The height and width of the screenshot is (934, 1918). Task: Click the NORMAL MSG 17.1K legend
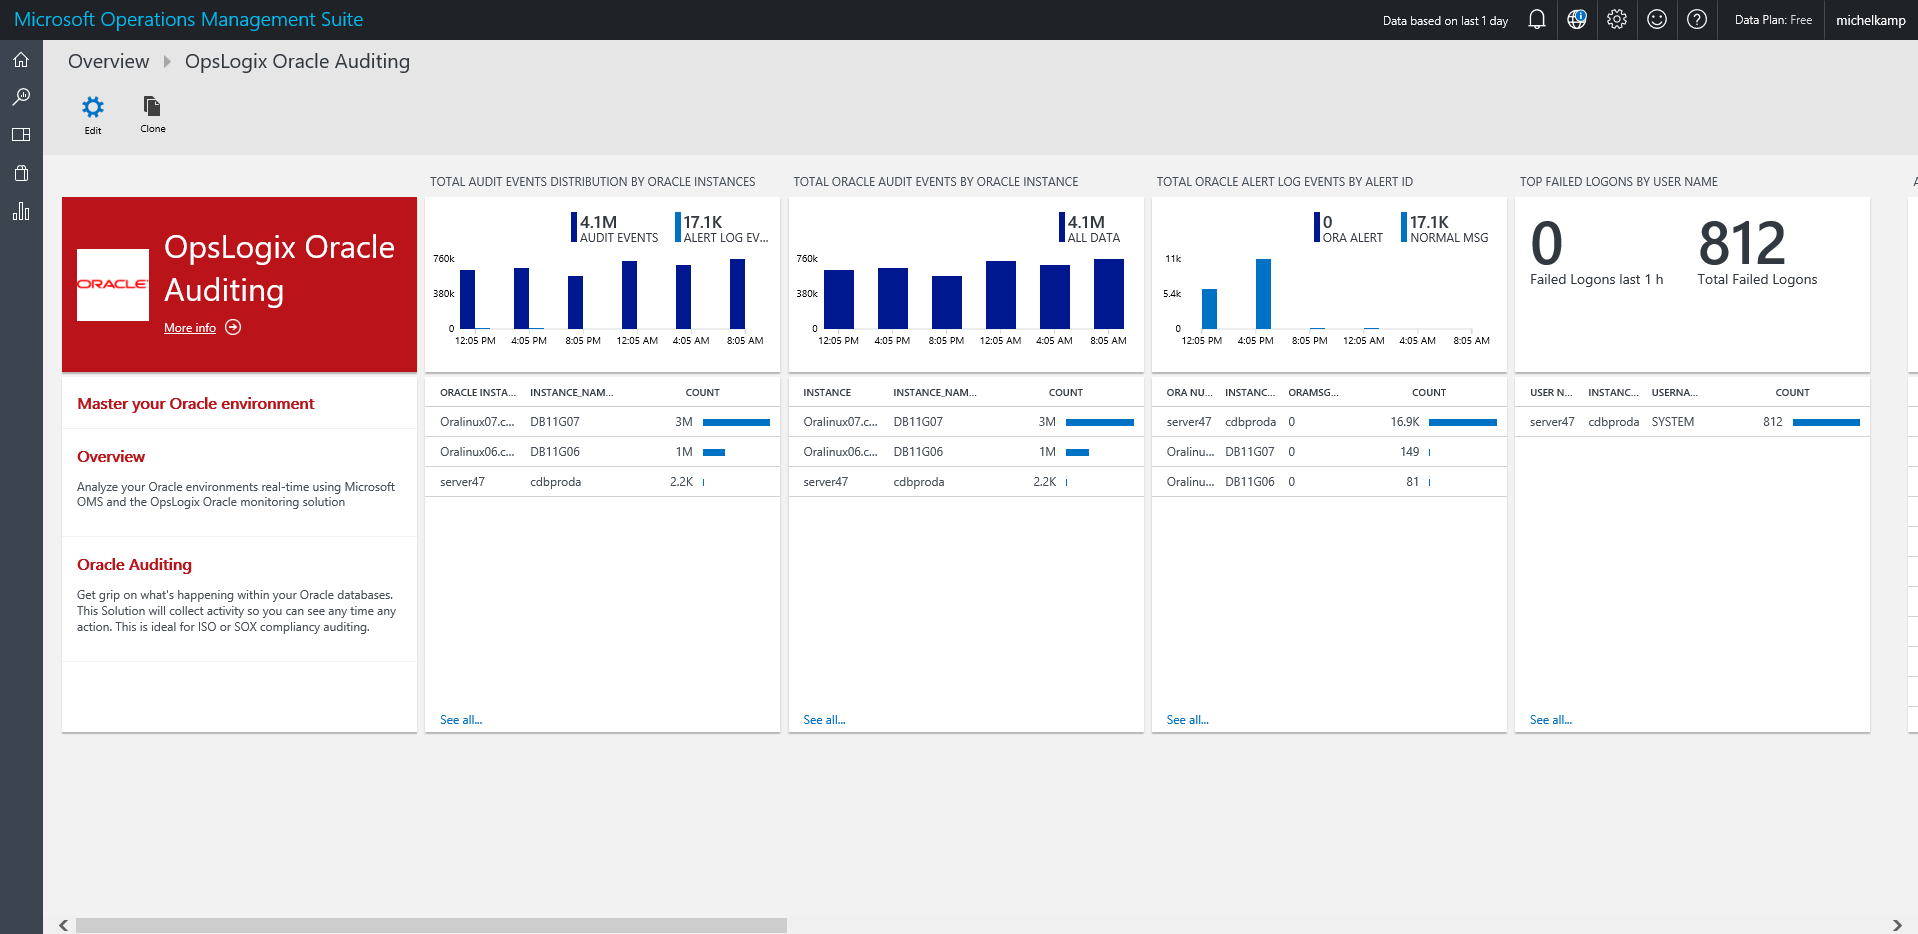click(1445, 228)
